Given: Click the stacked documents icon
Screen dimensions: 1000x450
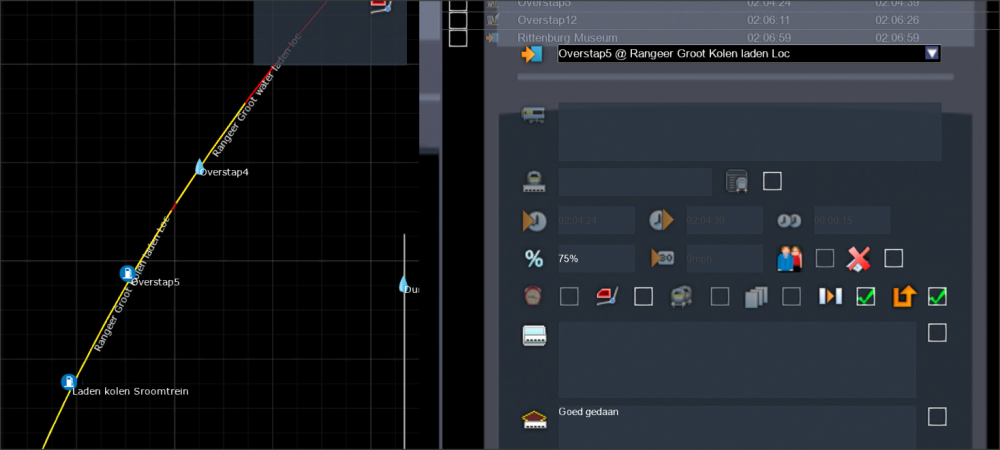Looking at the screenshot, I should pyautogui.click(x=756, y=297).
